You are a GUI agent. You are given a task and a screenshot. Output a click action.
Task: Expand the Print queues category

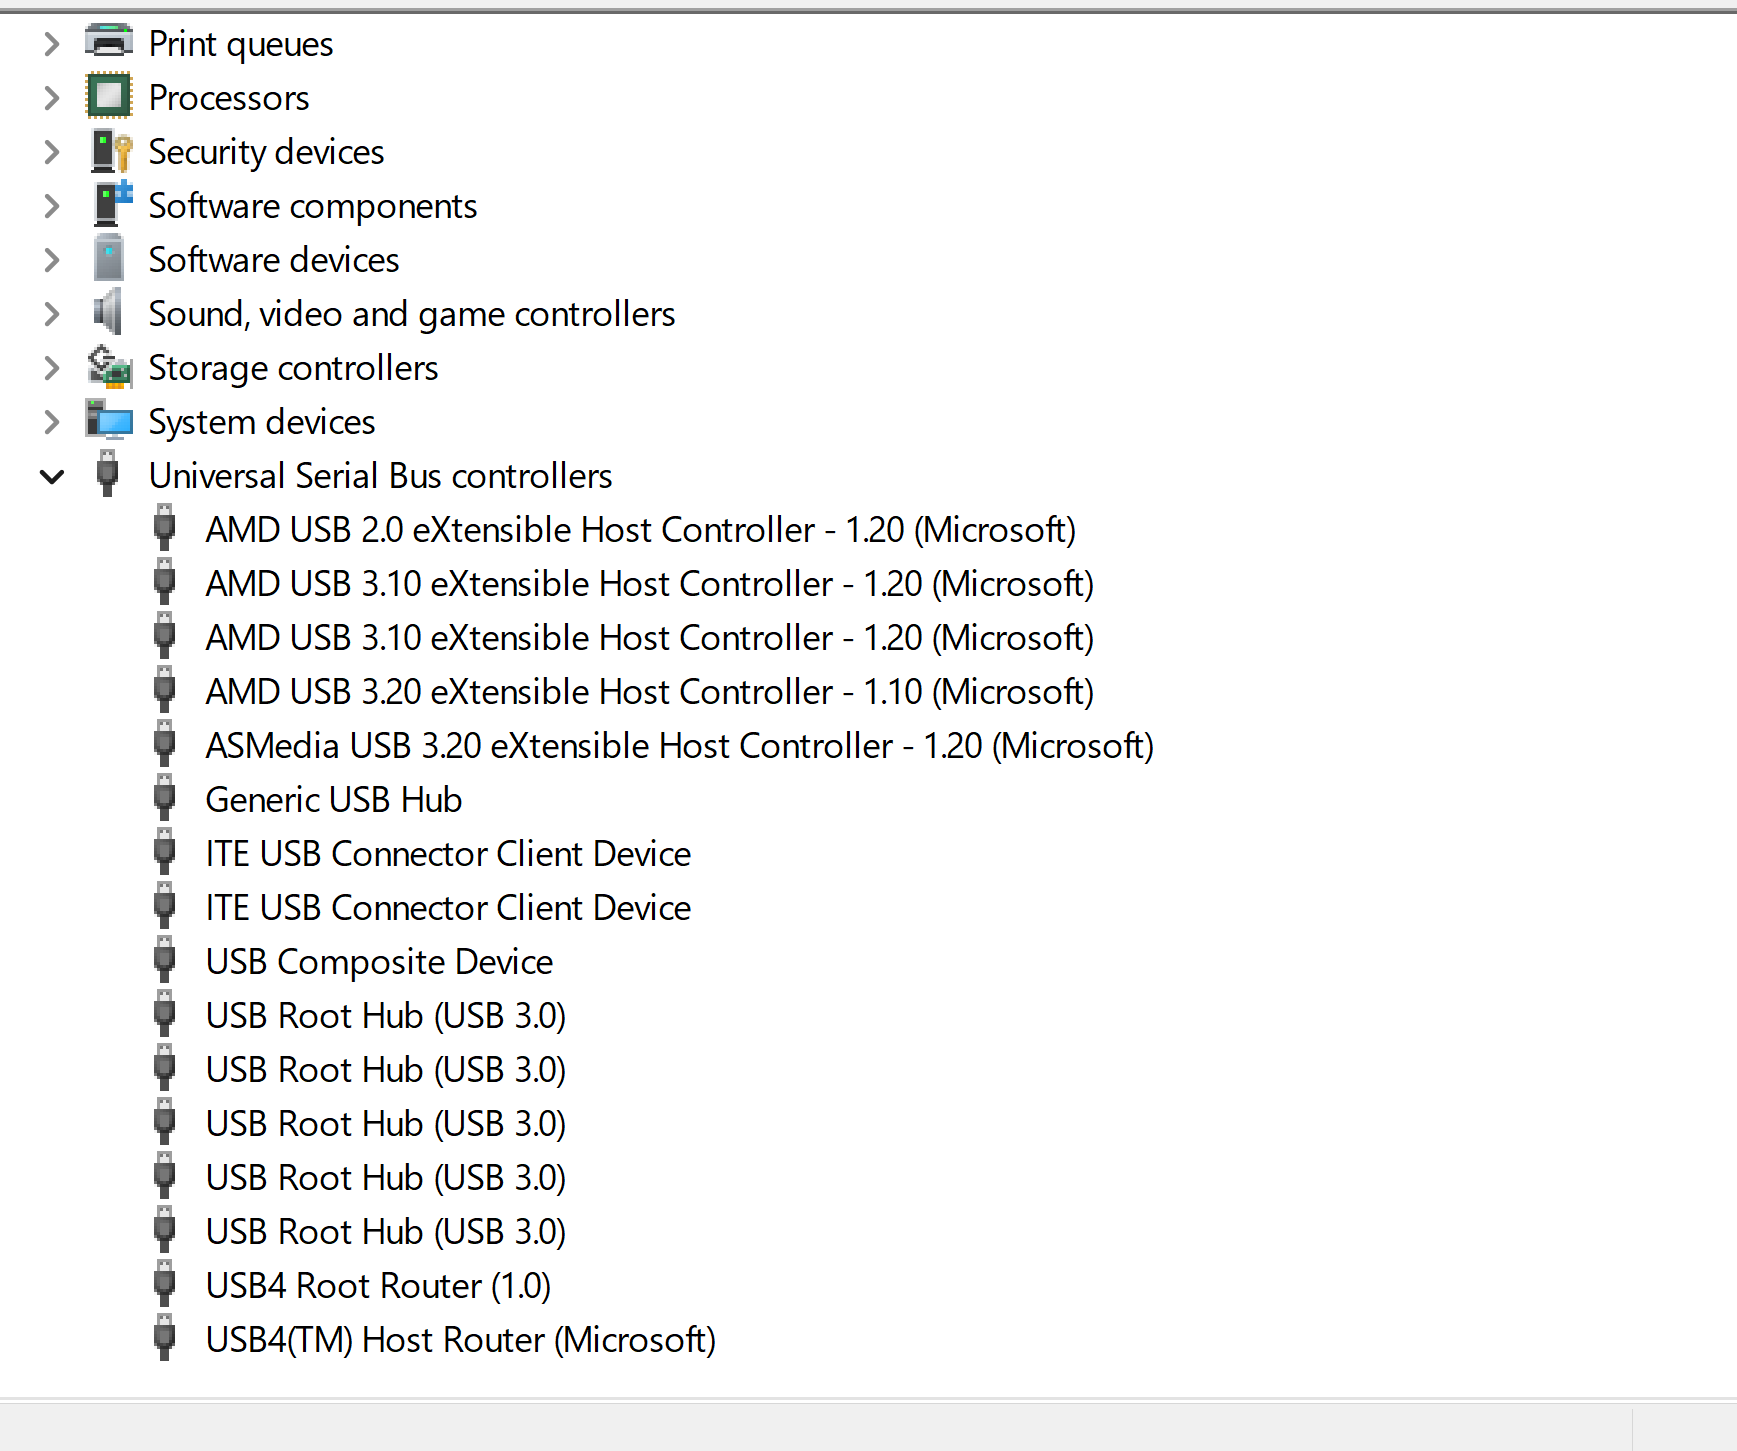[52, 44]
